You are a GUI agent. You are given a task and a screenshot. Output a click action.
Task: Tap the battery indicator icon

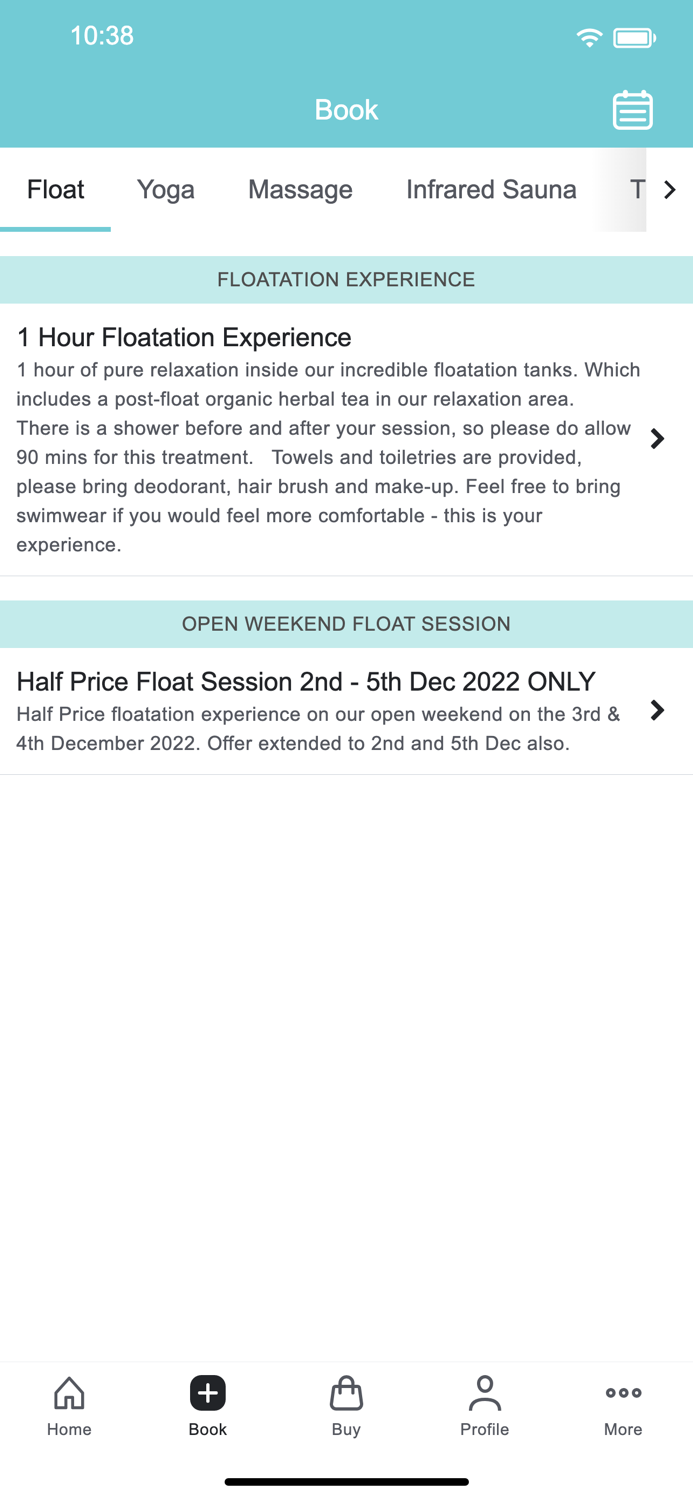[x=634, y=36]
